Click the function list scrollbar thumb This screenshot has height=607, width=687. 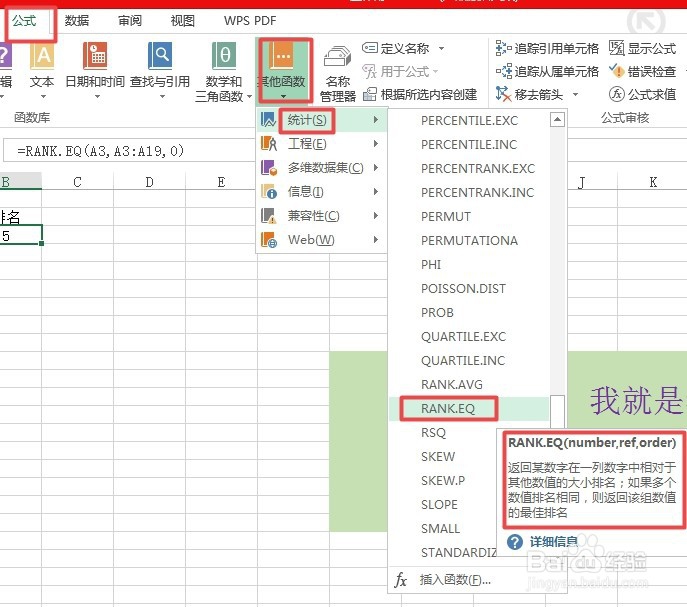click(557, 411)
